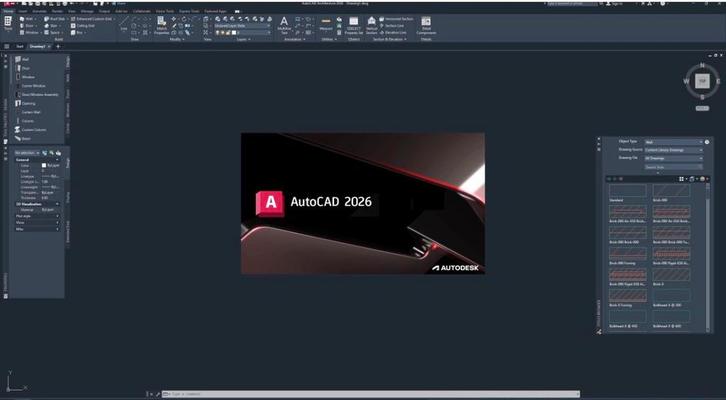Click the Multiline Text tool in Annotation panel
726x400 pixels.
(284, 24)
